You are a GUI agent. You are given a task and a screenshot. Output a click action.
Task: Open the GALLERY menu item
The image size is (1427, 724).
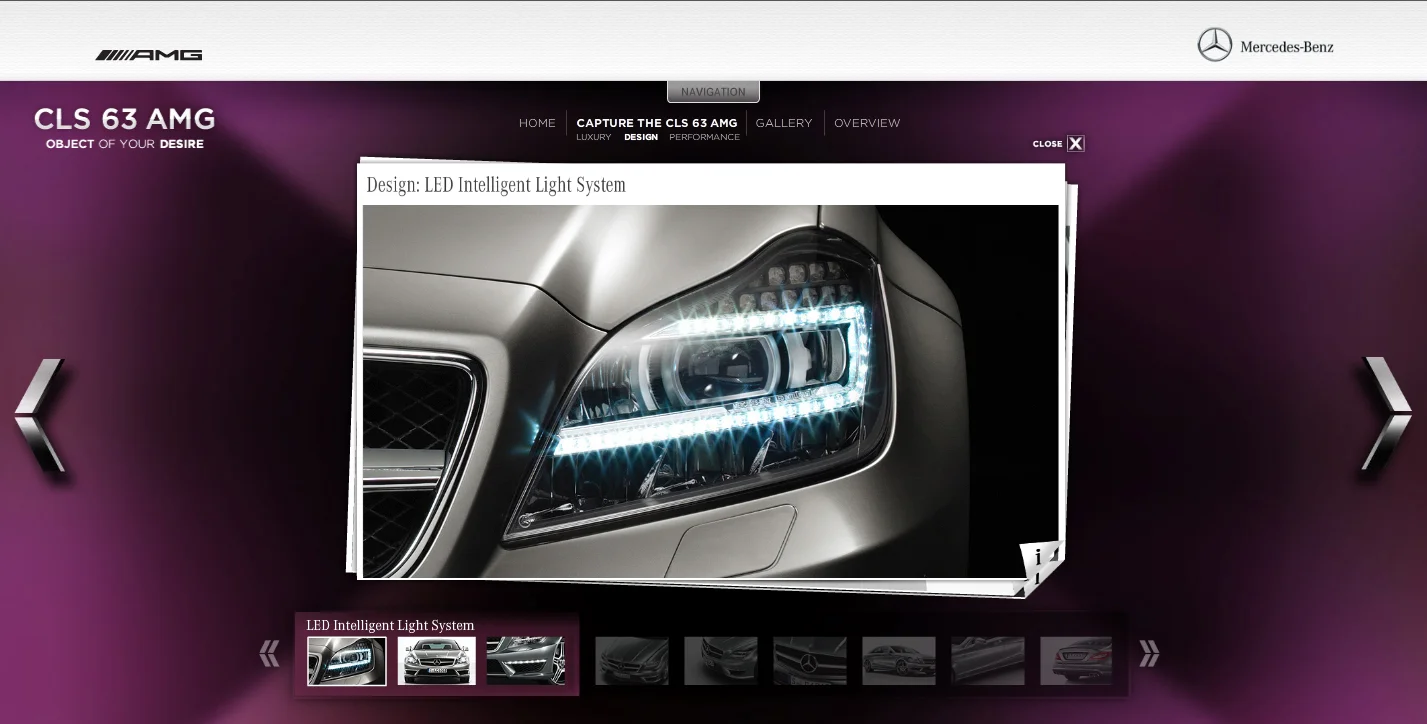[x=784, y=123]
